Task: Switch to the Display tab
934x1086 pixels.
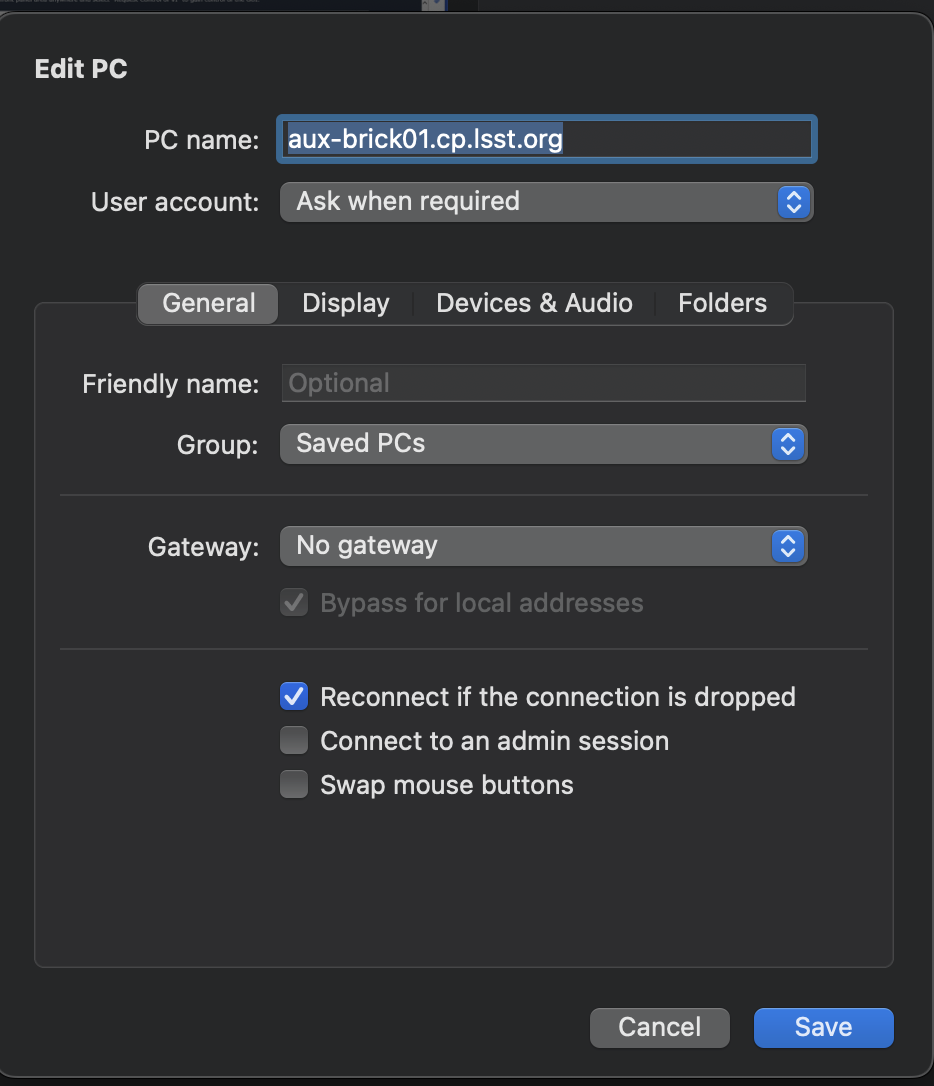Action: [346, 304]
